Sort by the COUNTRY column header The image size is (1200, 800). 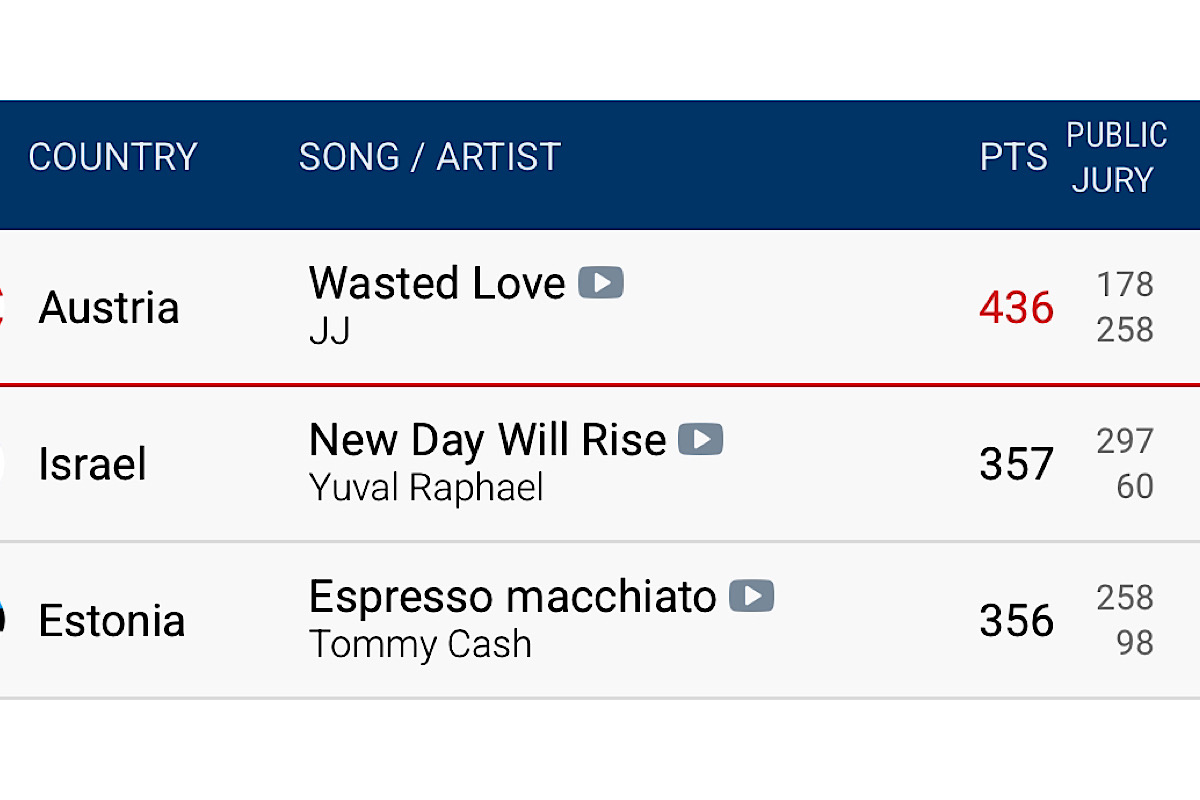coord(113,157)
